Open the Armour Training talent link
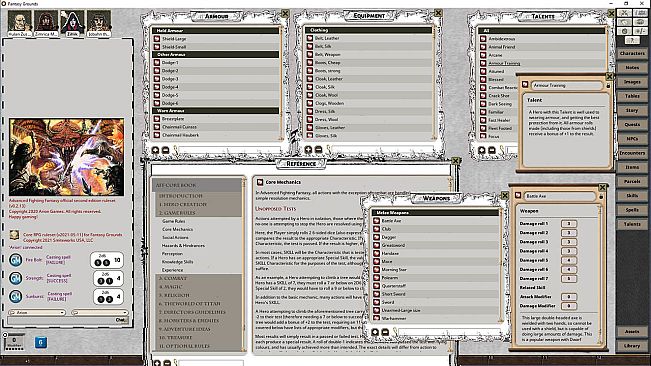Image resolution: width=651 pixels, height=366 pixels. click(x=504, y=63)
